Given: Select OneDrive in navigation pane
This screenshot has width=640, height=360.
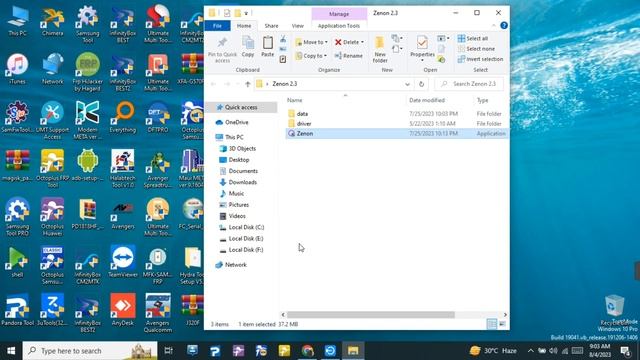Looking at the screenshot, I should pos(236,122).
